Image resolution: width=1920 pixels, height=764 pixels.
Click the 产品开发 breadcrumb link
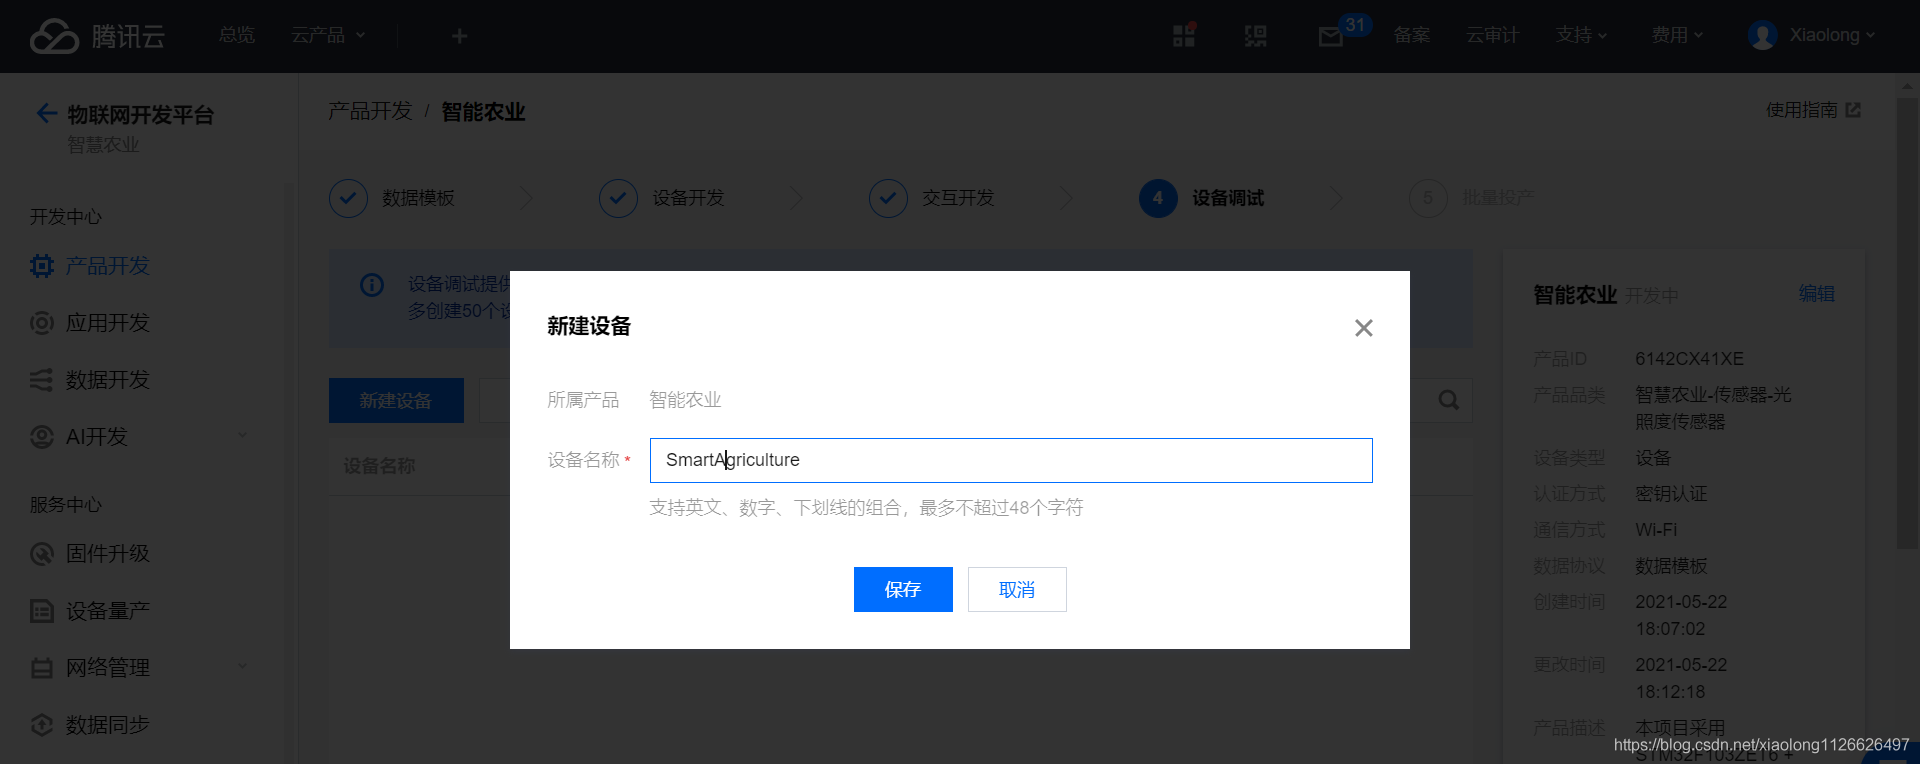[370, 111]
